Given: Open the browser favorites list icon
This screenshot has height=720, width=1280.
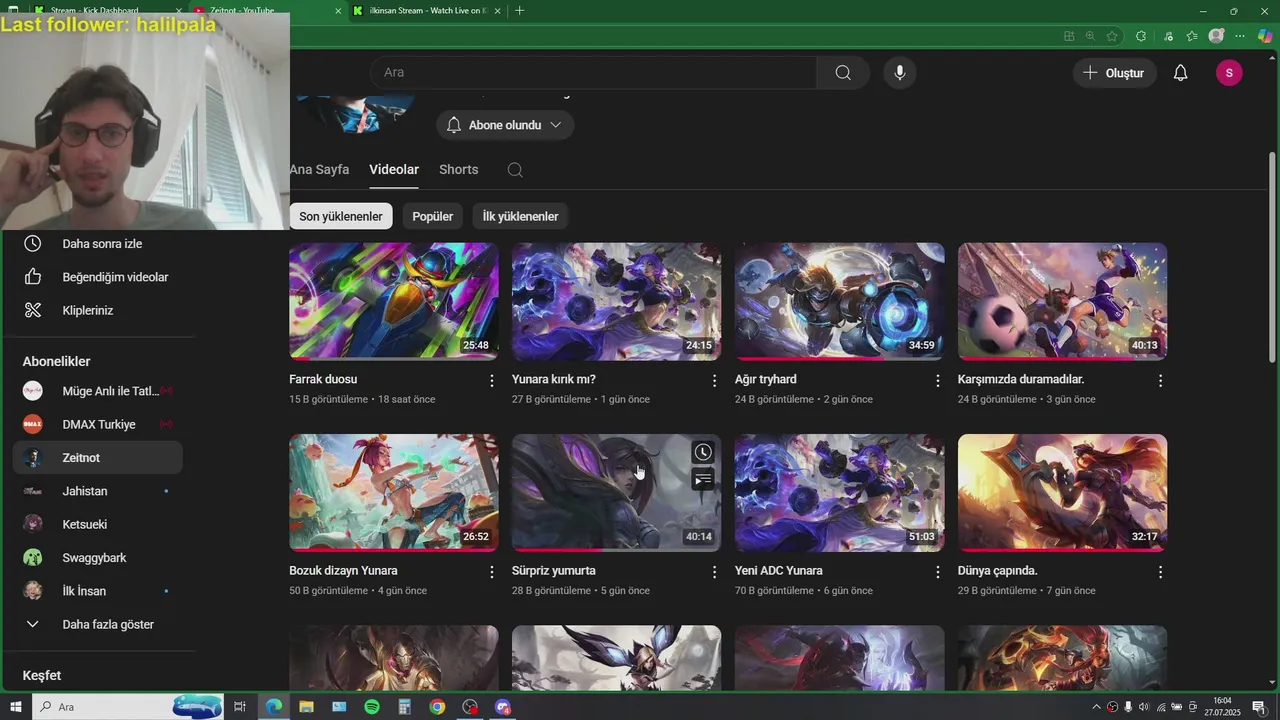Looking at the screenshot, I should [1192, 36].
